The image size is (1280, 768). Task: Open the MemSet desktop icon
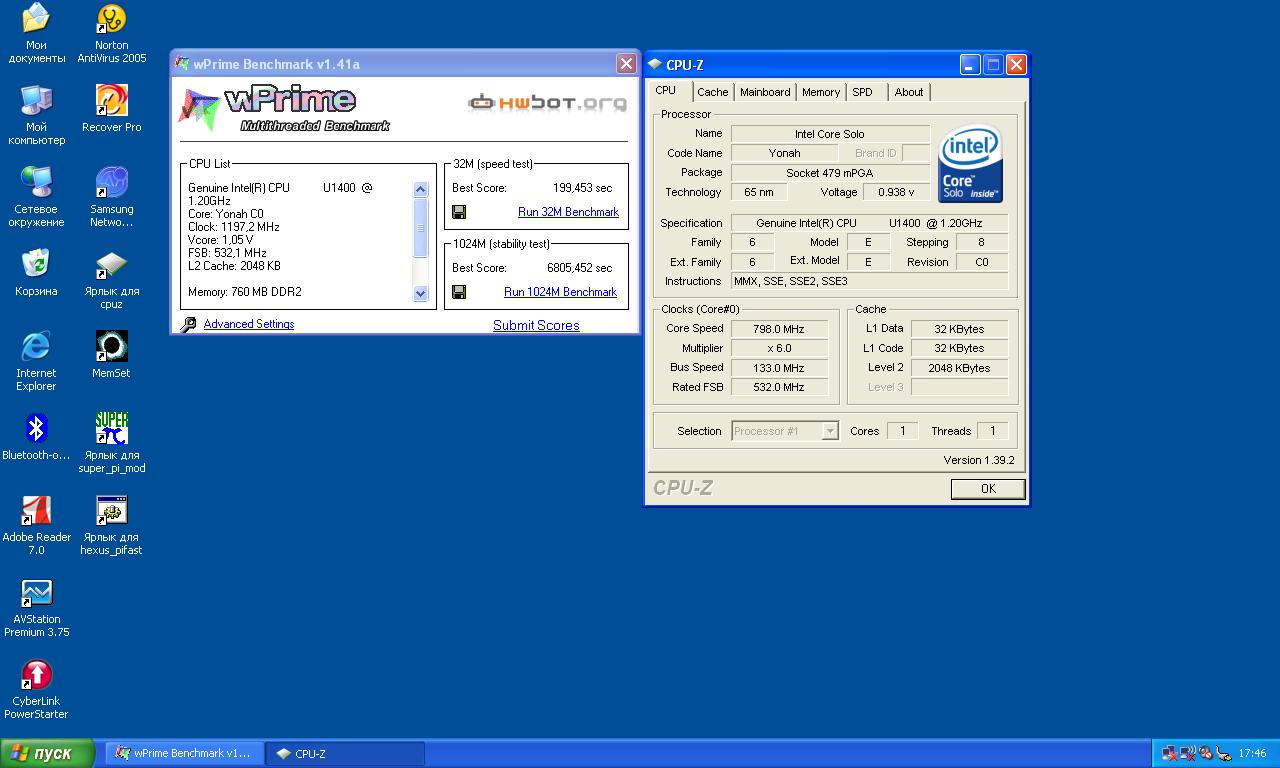click(x=112, y=354)
